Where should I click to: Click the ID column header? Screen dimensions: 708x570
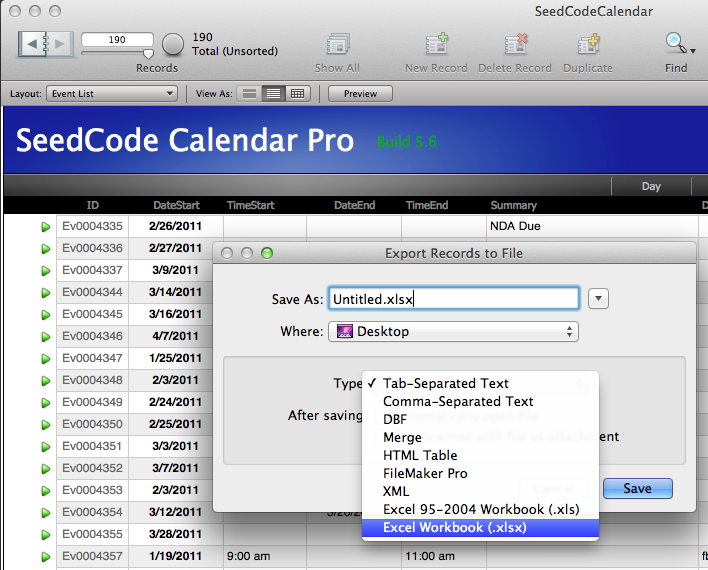pyautogui.click(x=92, y=205)
